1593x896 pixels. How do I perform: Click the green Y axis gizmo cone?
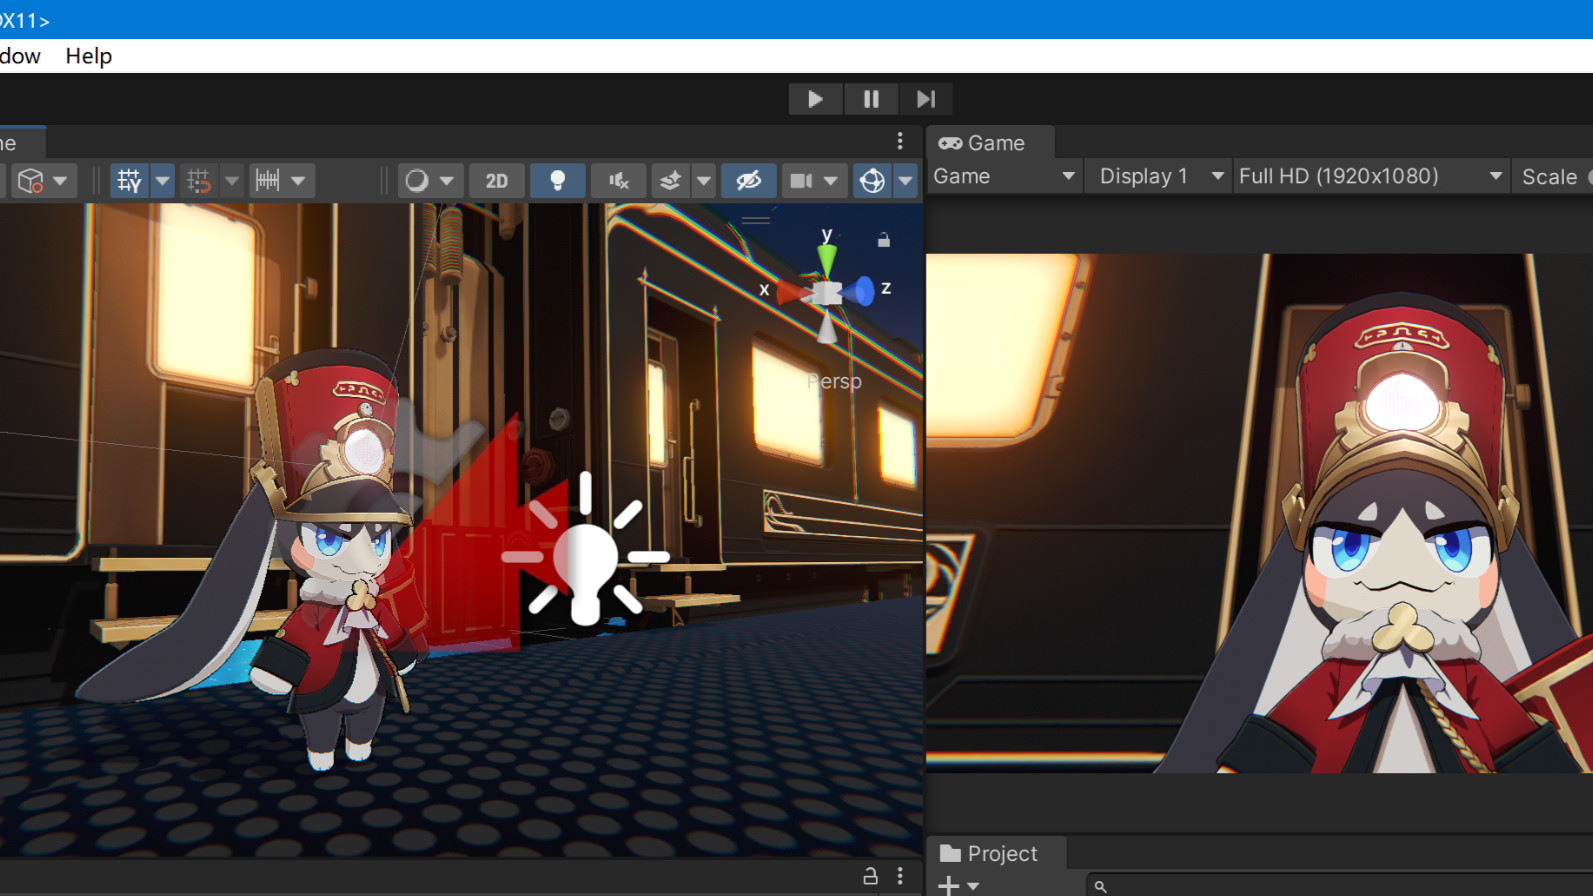point(827,259)
